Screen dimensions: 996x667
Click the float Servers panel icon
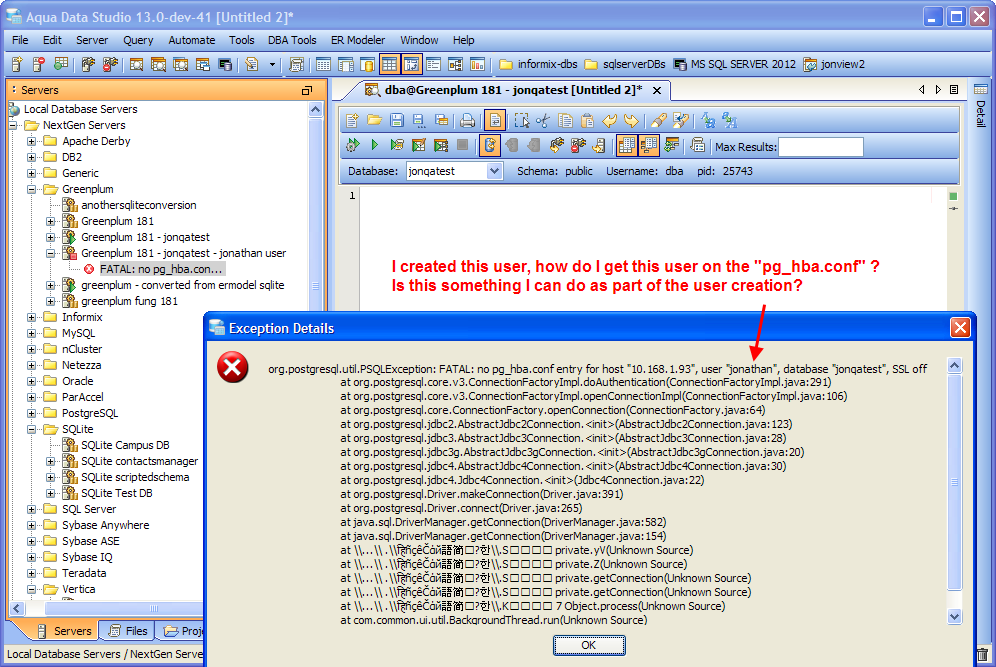tap(307, 90)
